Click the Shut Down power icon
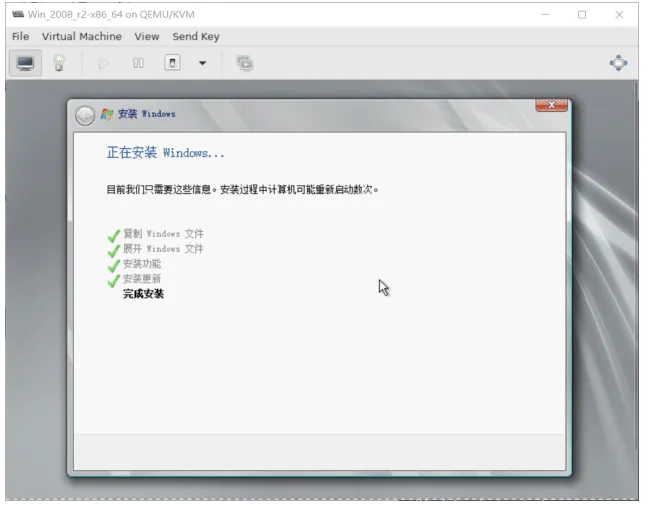 coord(172,63)
